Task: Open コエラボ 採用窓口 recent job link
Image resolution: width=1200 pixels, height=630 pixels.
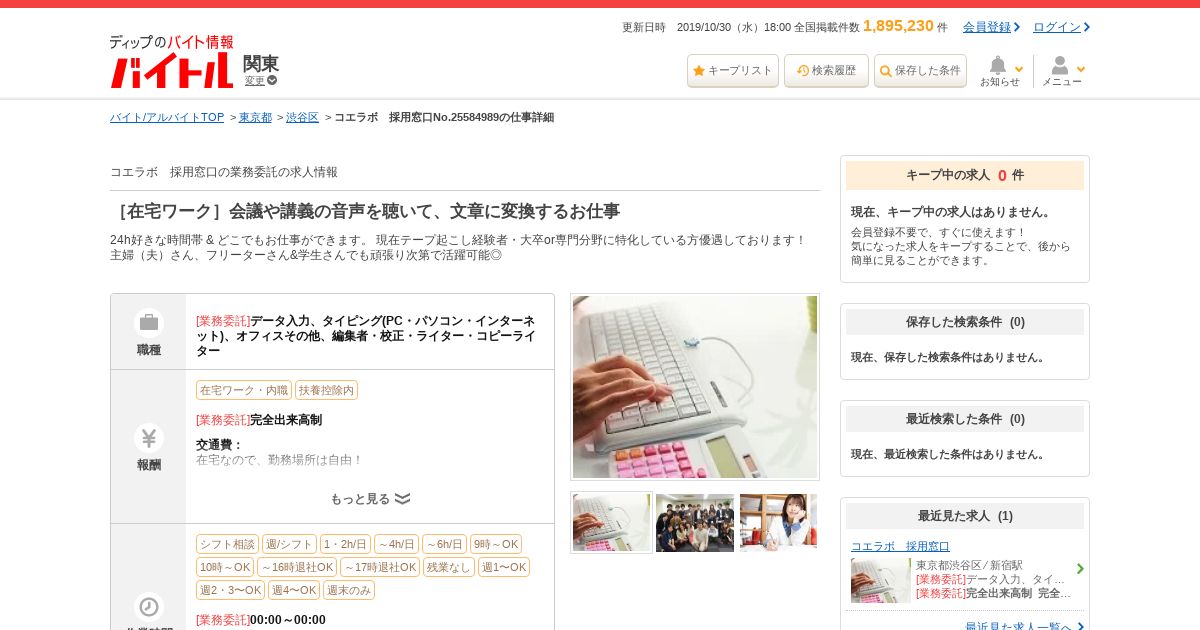Action: coord(900,546)
